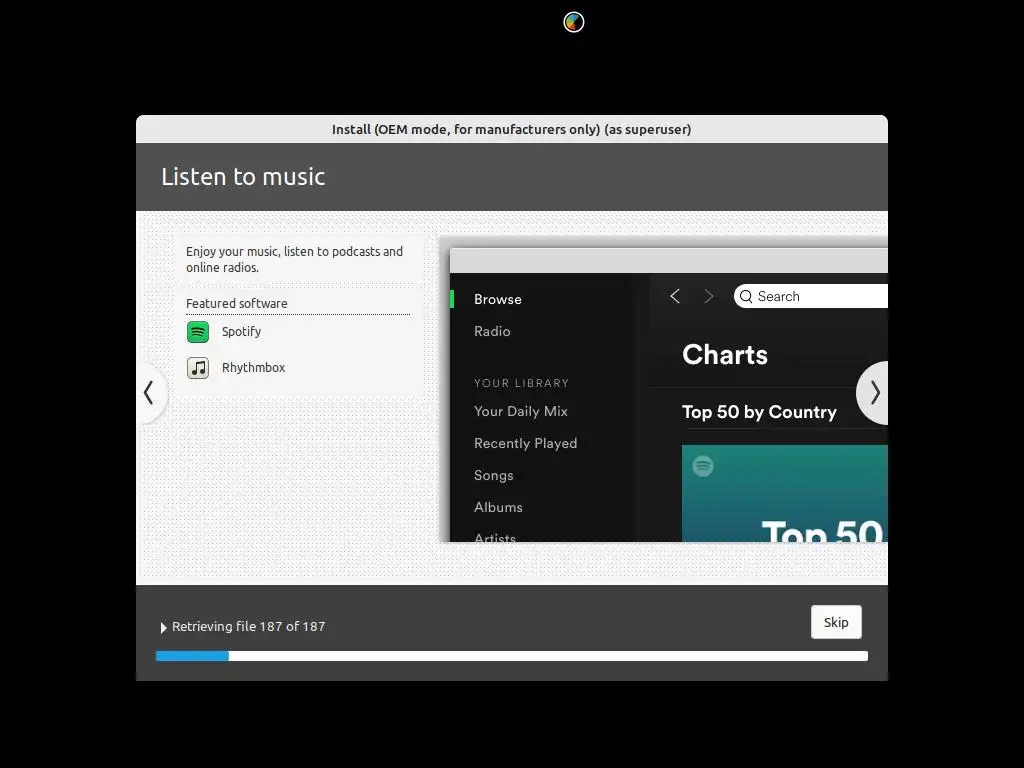Click the Listen to music slide title

pos(243,176)
